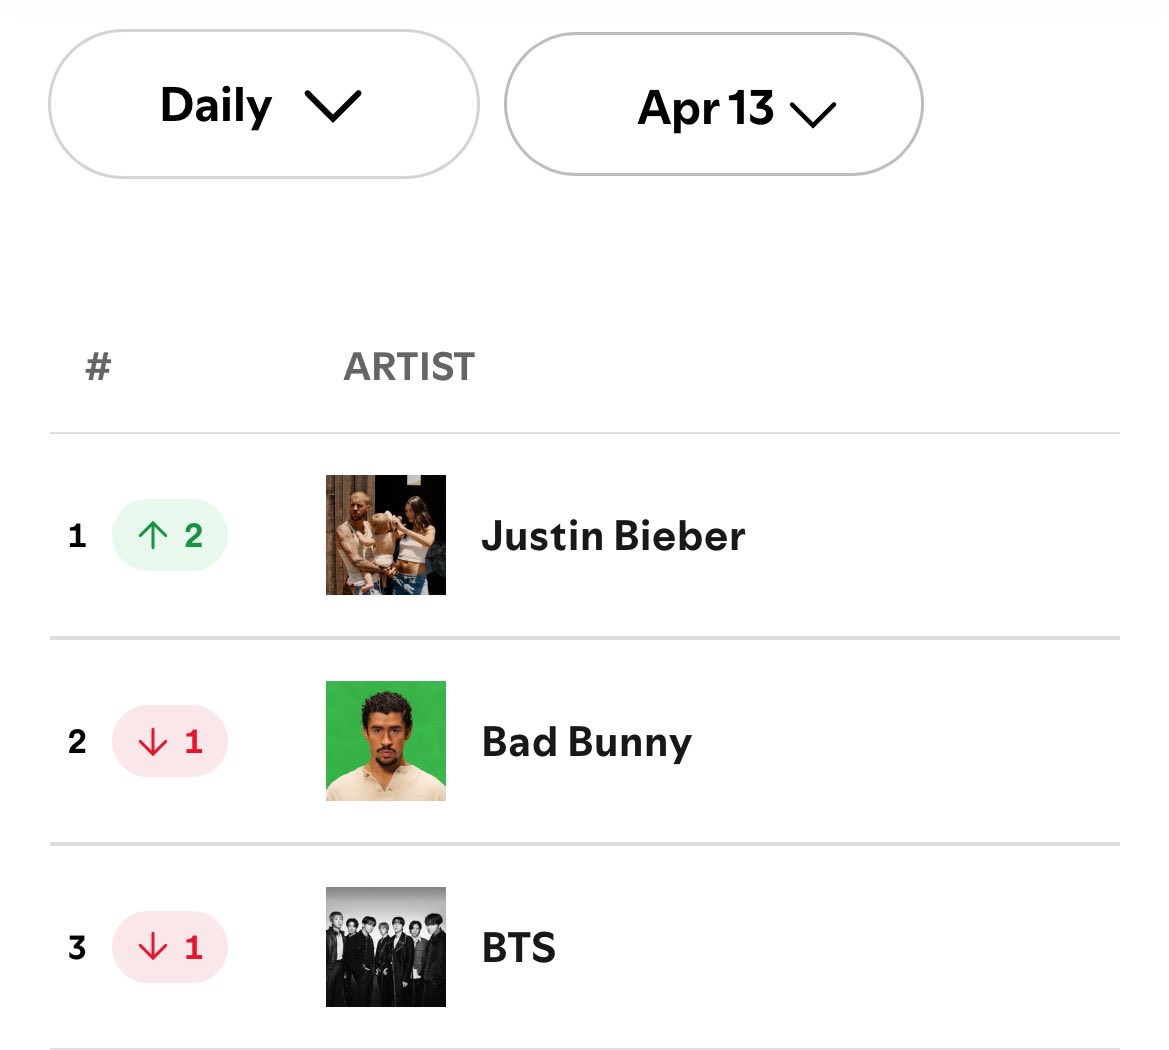
Task: Click the red down arrow for BTS
Action: coord(152,947)
